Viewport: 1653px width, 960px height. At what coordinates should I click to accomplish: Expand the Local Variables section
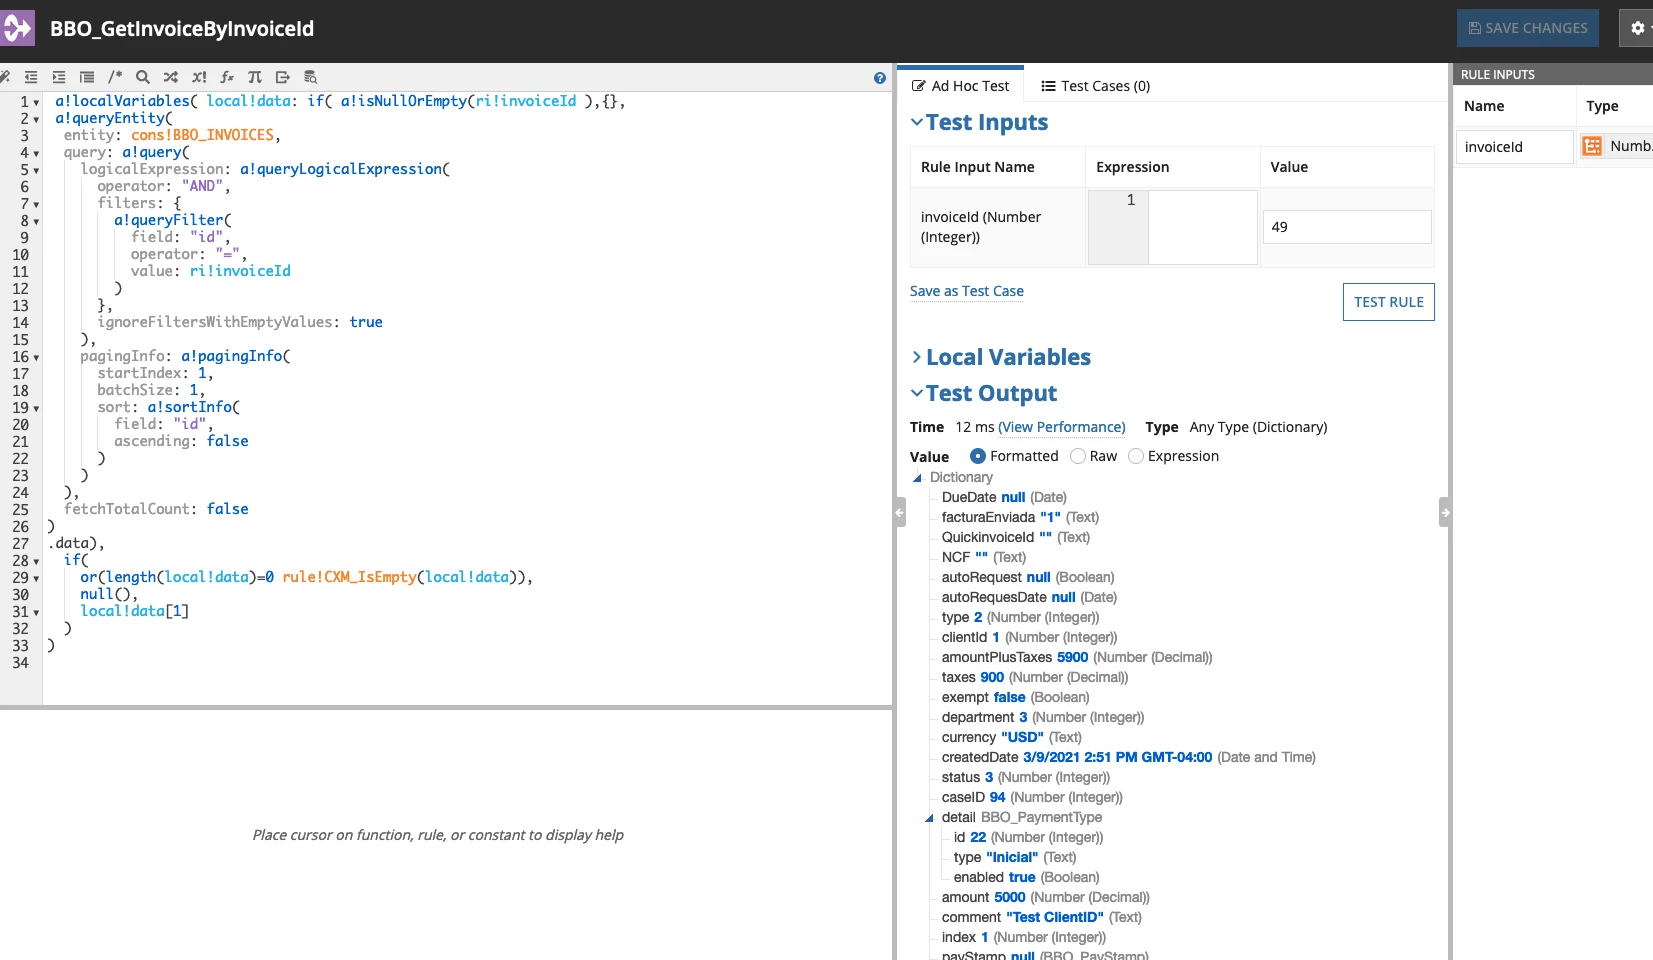coord(917,357)
